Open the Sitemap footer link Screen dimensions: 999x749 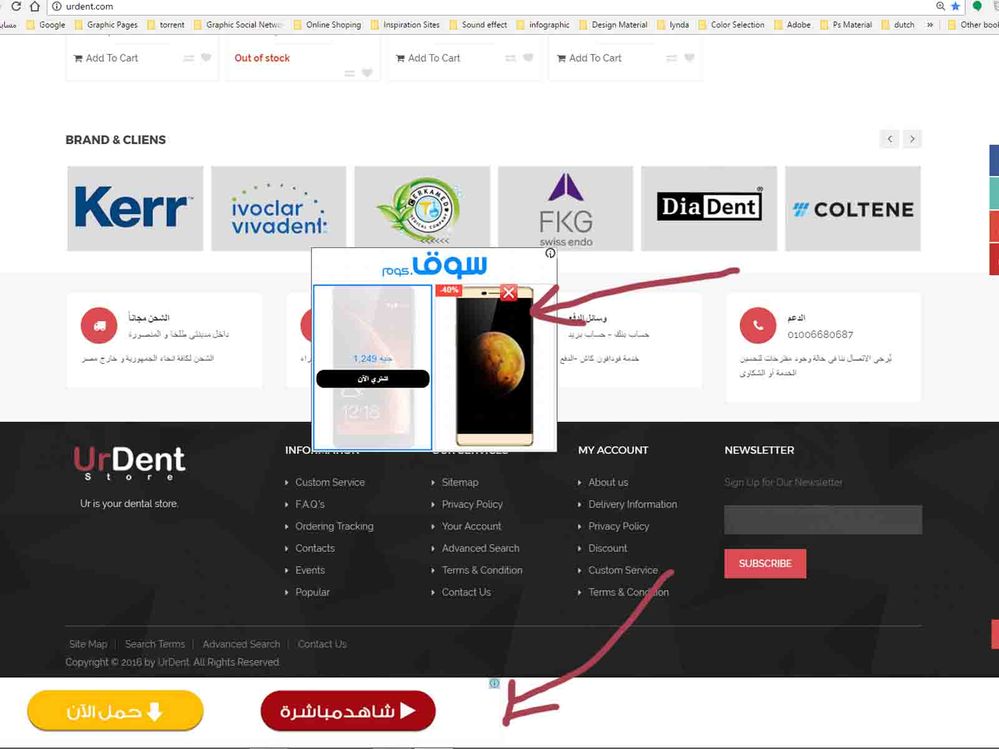[x=460, y=482]
